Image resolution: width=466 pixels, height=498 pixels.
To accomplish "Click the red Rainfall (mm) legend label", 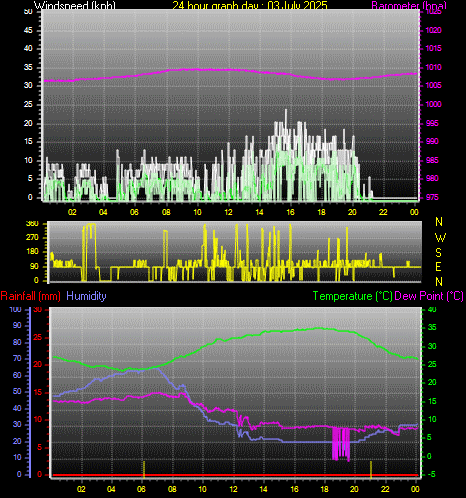I will pyautogui.click(x=31, y=296).
